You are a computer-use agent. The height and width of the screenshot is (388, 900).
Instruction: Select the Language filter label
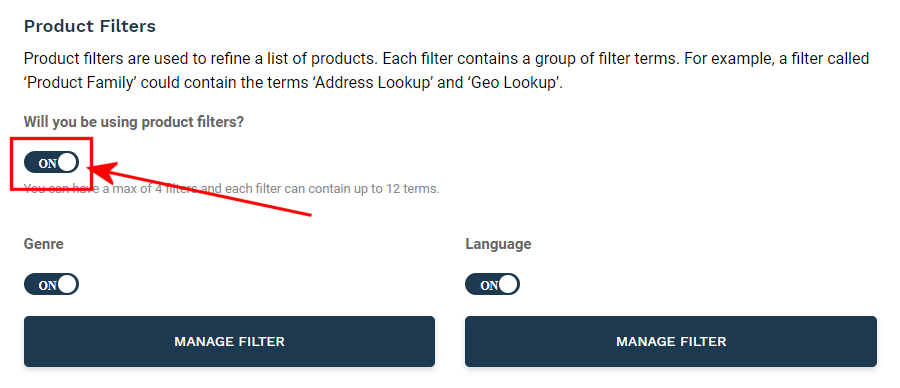coord(498,244)
